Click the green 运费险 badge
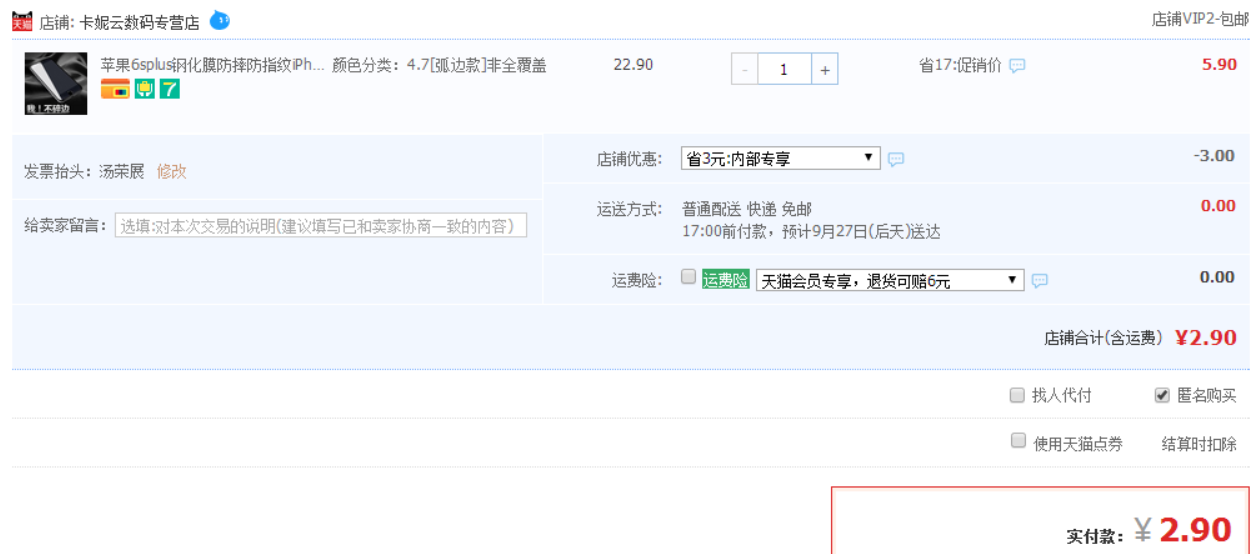The image size is (1256, 554). [726, 280]
